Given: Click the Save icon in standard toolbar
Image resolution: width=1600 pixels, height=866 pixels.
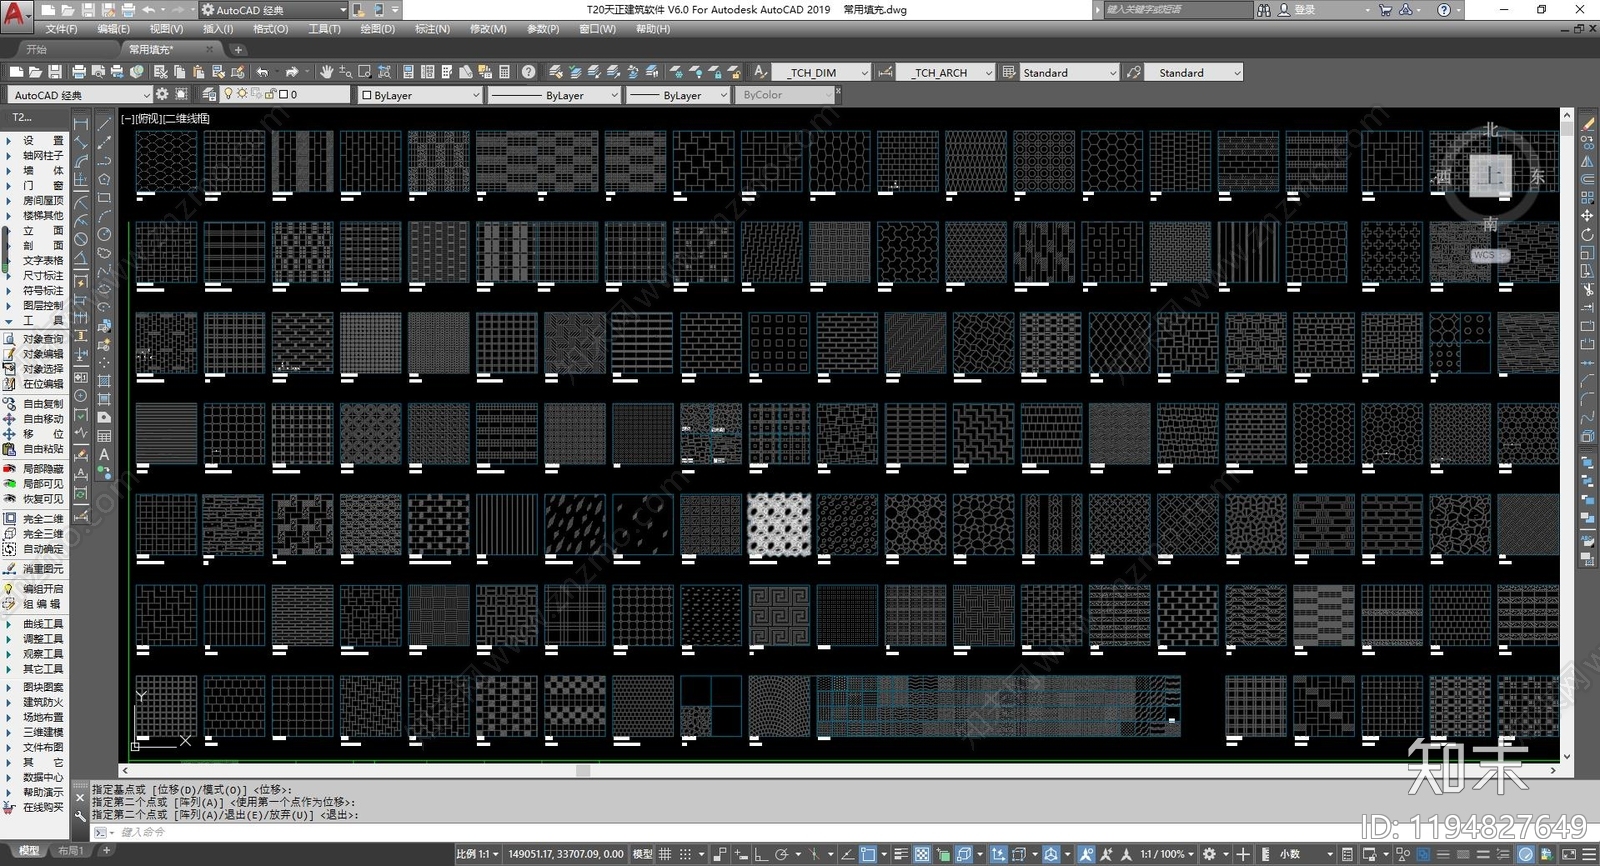Looking at the screenshot, I should point(54,72).
